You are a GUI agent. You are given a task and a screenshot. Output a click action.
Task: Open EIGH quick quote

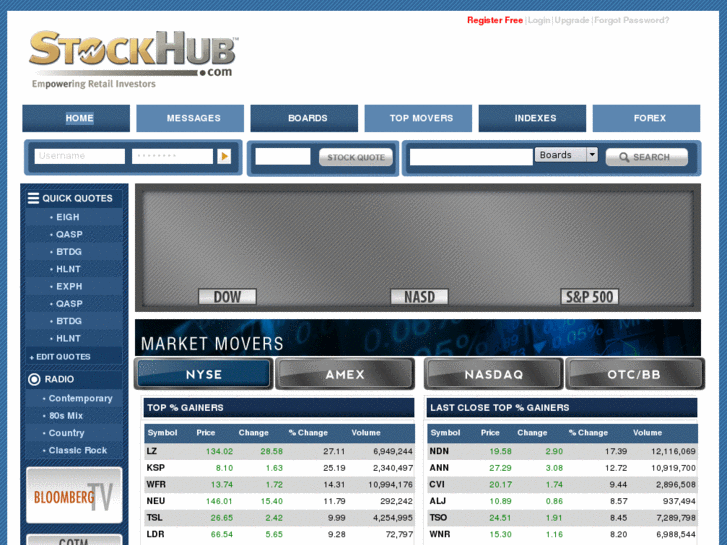pyautogui.click(x=68, y=217)
